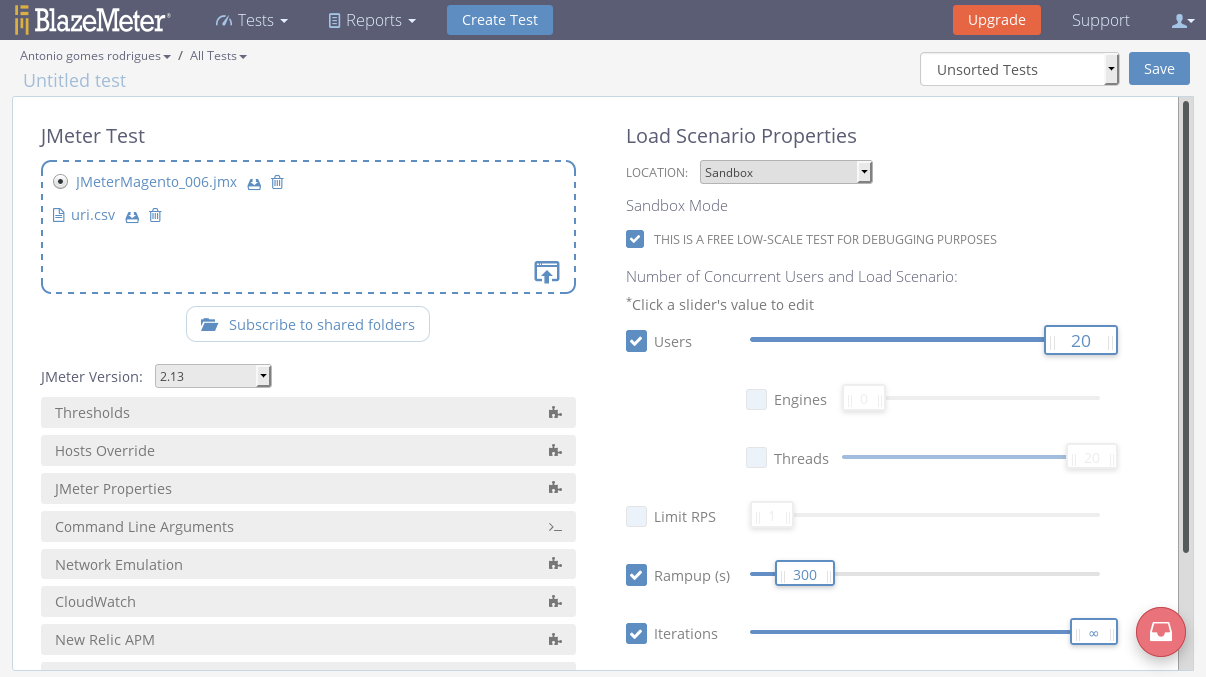Select the JMeterMagento_006.jmx radio button
The image size is (1206, 677).
61,182
